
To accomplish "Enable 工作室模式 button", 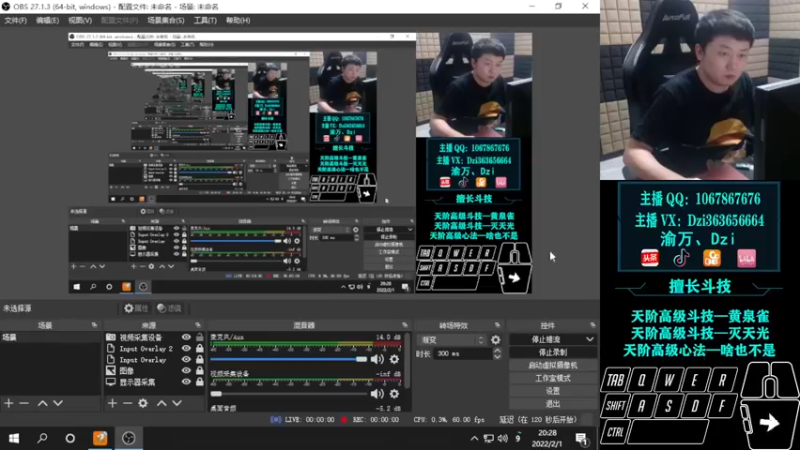I will pyautogui.click(x=553, y=378).
